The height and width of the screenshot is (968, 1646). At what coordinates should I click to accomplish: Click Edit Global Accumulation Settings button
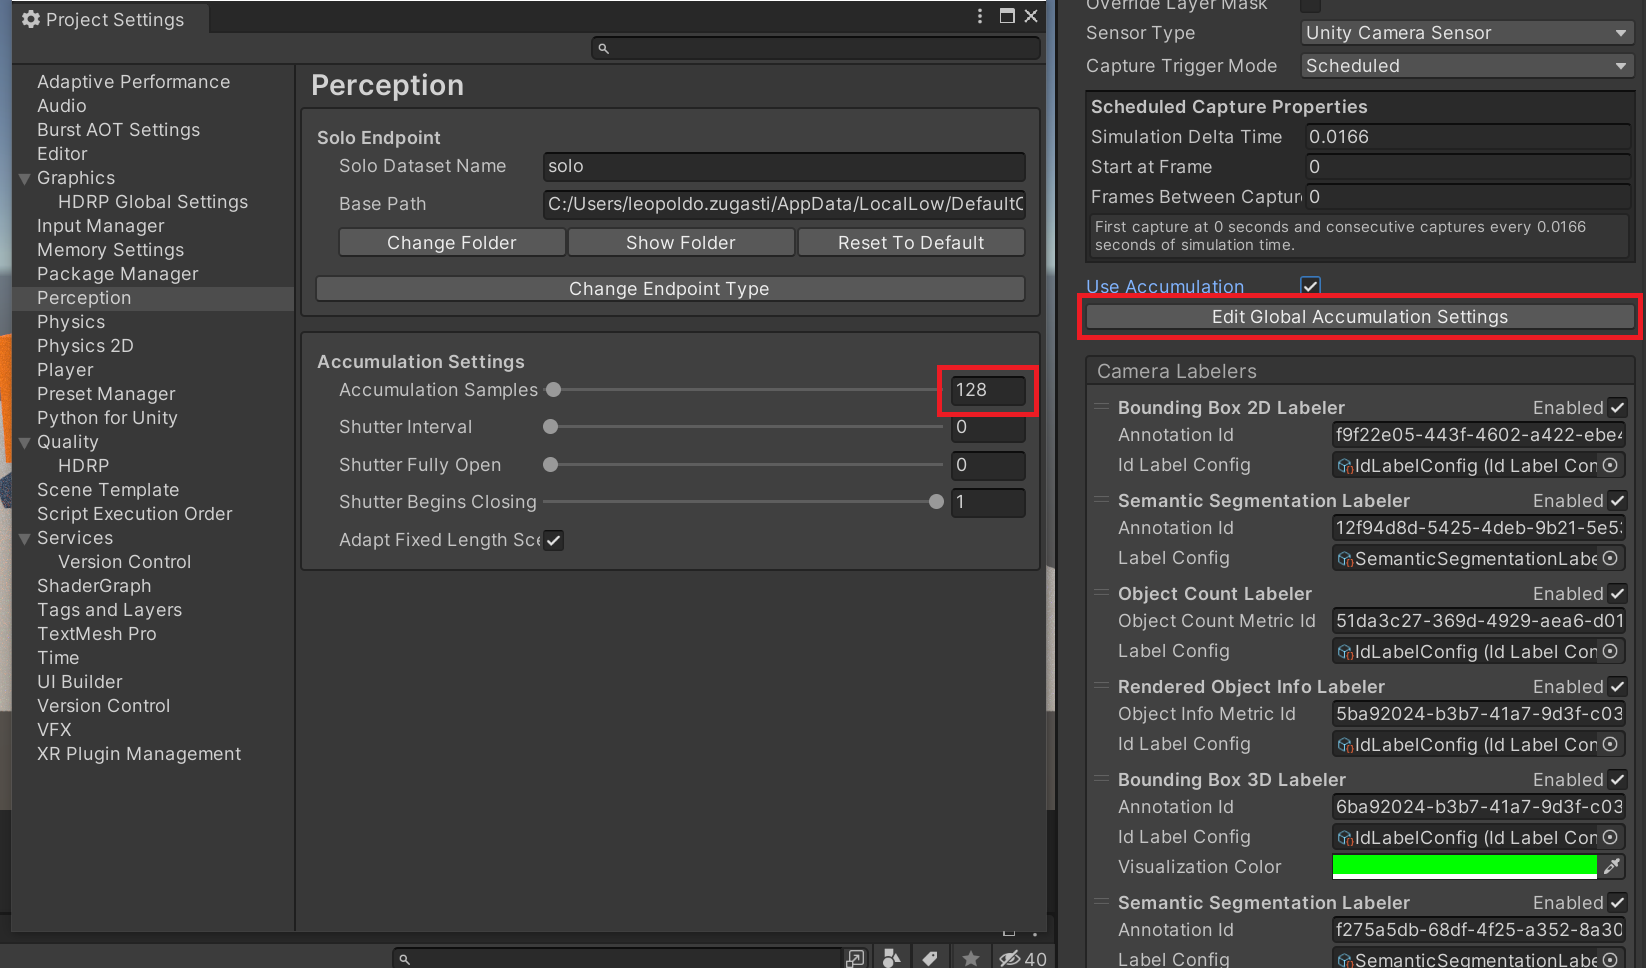click(1359, 317)
